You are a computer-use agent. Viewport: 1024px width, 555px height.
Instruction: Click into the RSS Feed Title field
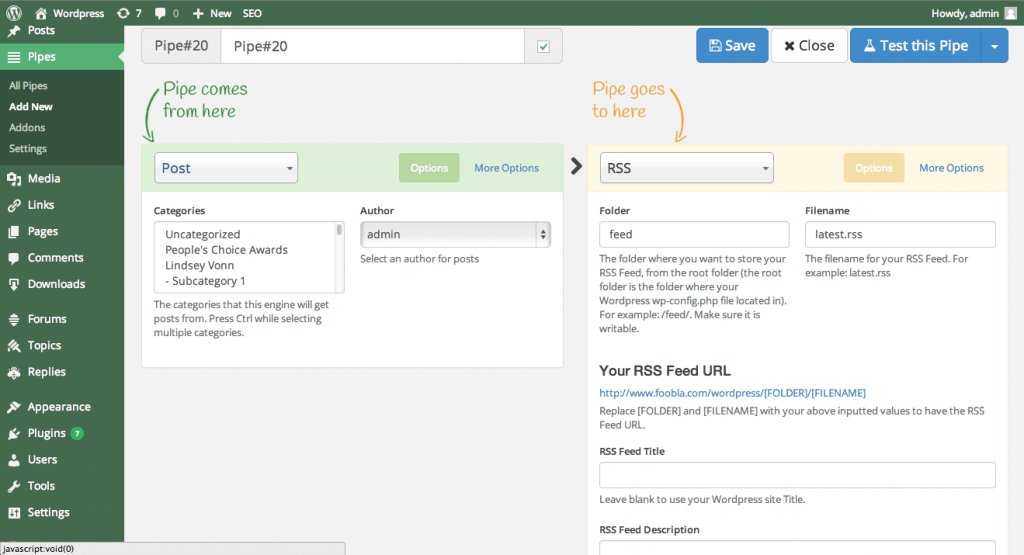point(797,475)
